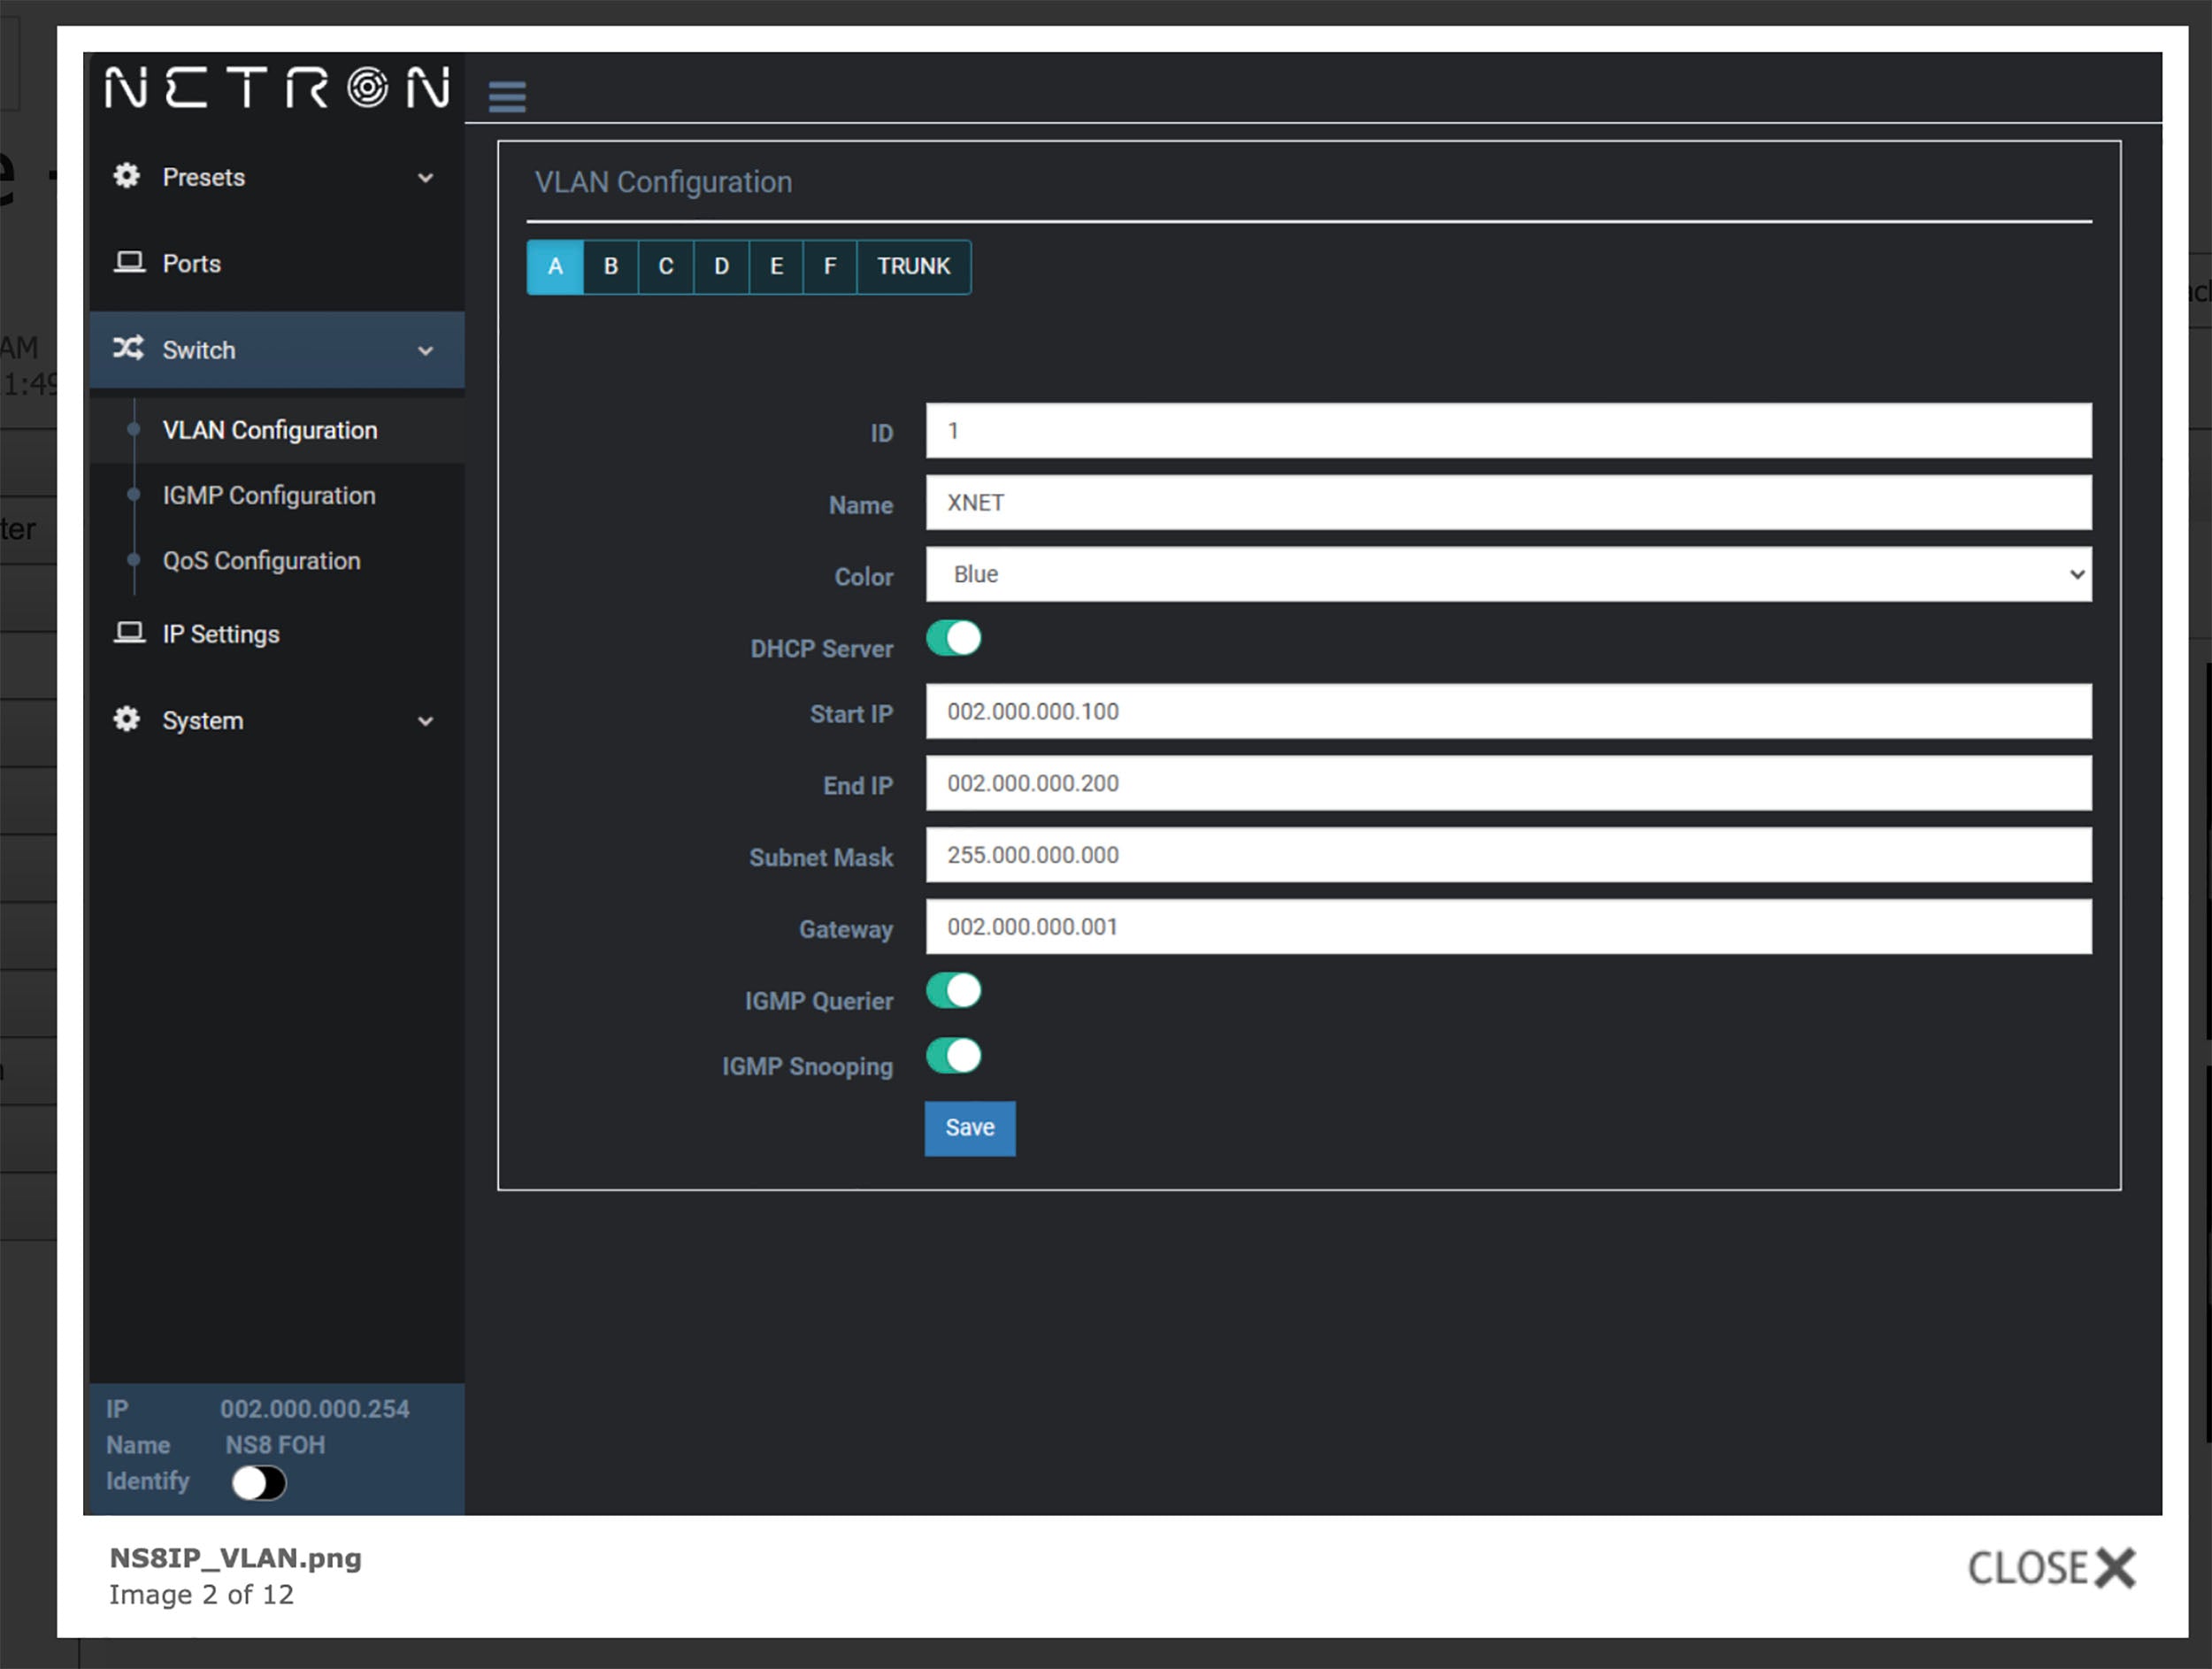This screenshot has height=1669, width=2212.
Task: Click the IP Settings monitor icon
Action: click(x=132, y=633)
